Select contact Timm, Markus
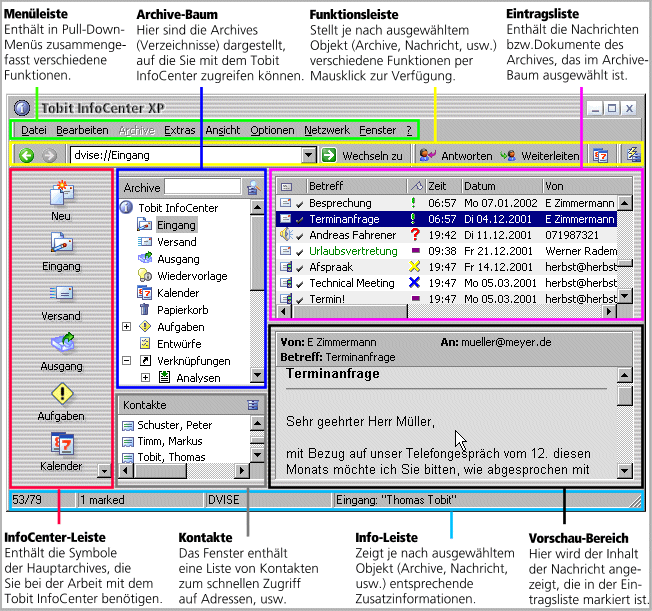 tap(170, 441)
